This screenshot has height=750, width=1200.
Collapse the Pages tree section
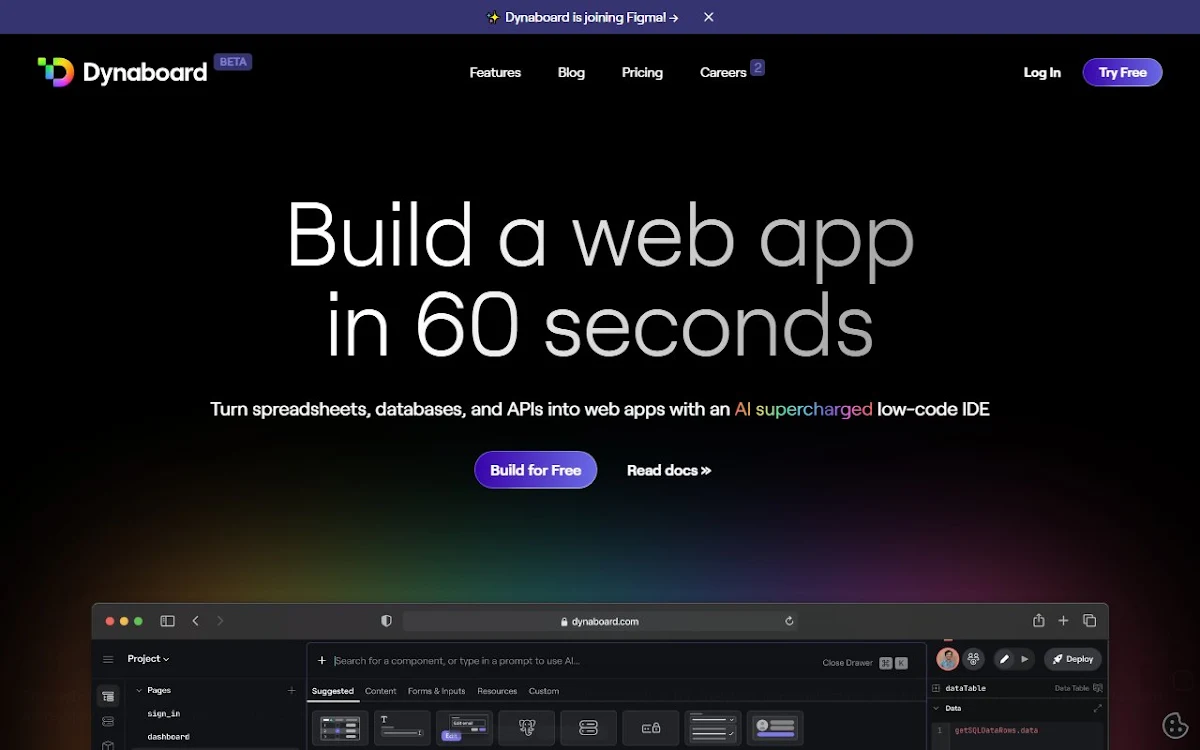[x=139, y=691]
